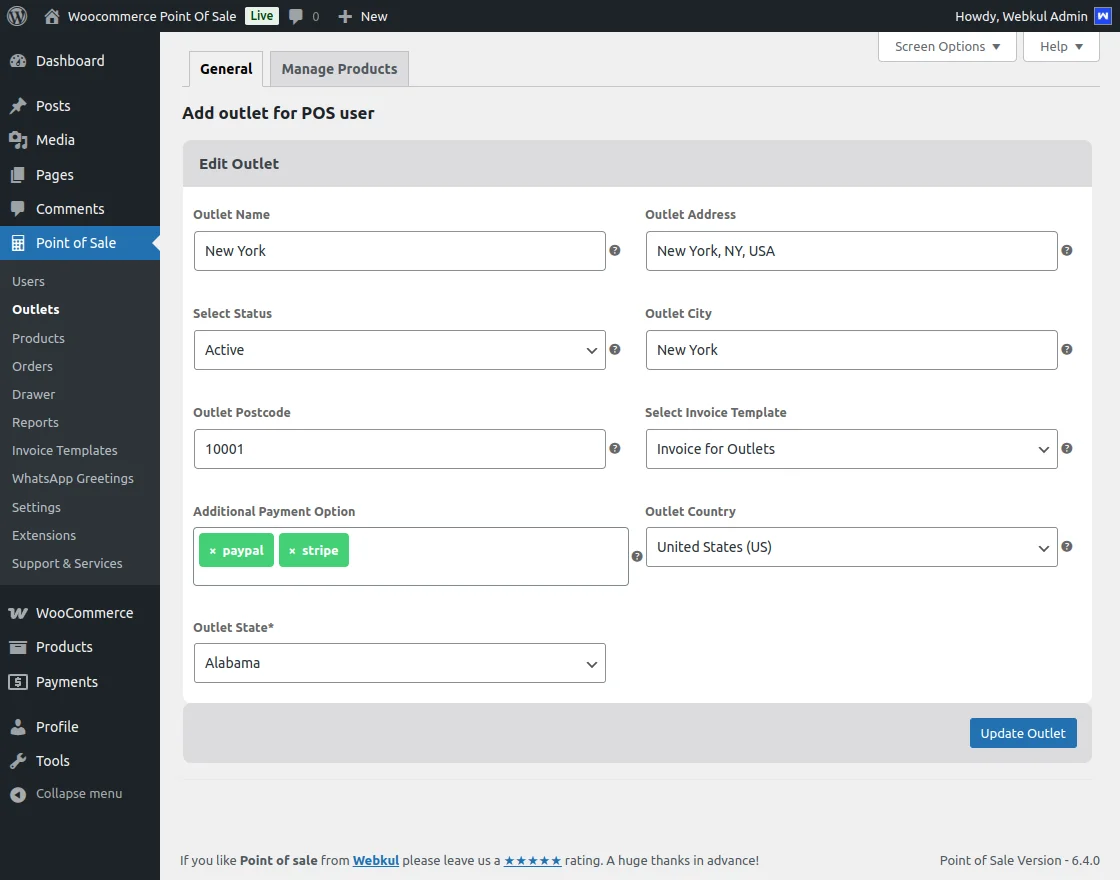Click help icon beside Outlet Name field
The height and width of the screenshot is (880, 1120).
click(x=615, y=250)
